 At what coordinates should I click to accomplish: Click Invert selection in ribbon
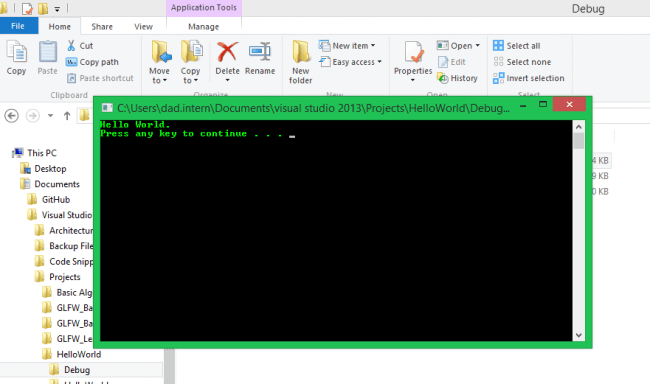click(x=529, y=78)
